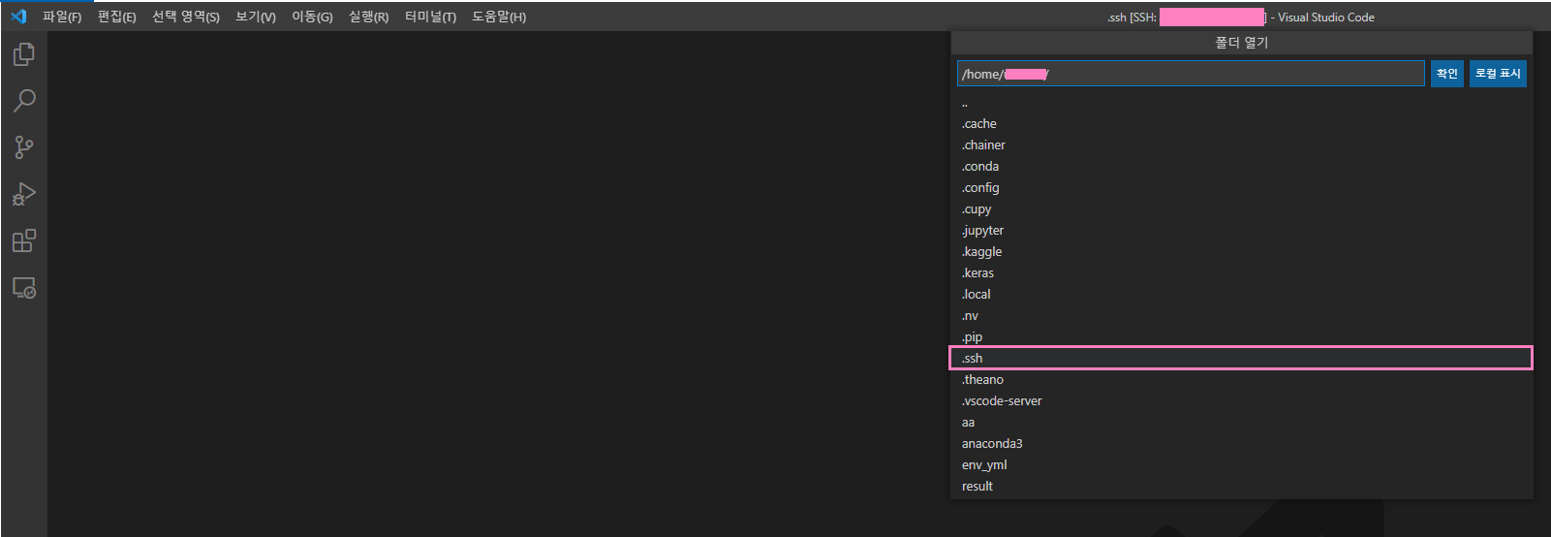This screenshot has height=537, width=1551.
Task: Open the 보기(V) menu
Action: [x=255, y=17]
